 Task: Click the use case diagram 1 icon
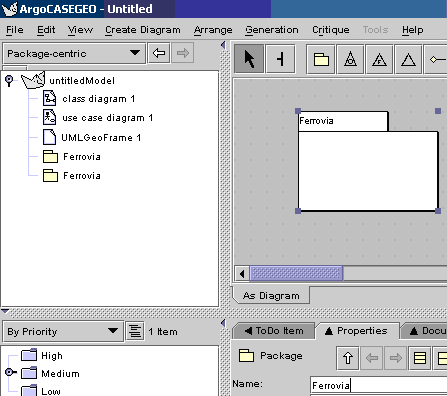49,117
